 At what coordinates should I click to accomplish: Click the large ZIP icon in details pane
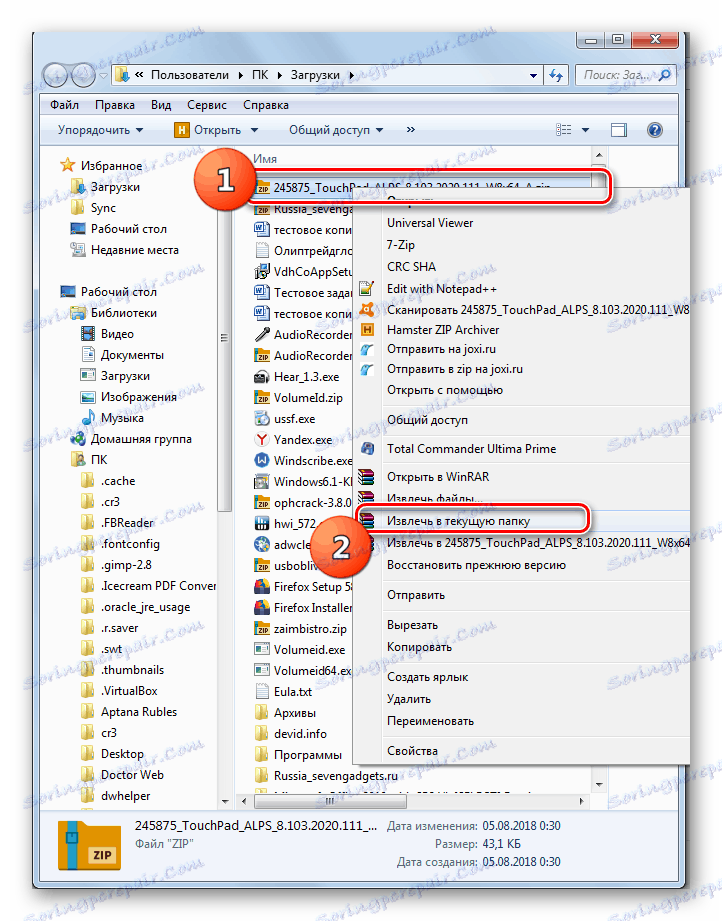coord(89,845)
